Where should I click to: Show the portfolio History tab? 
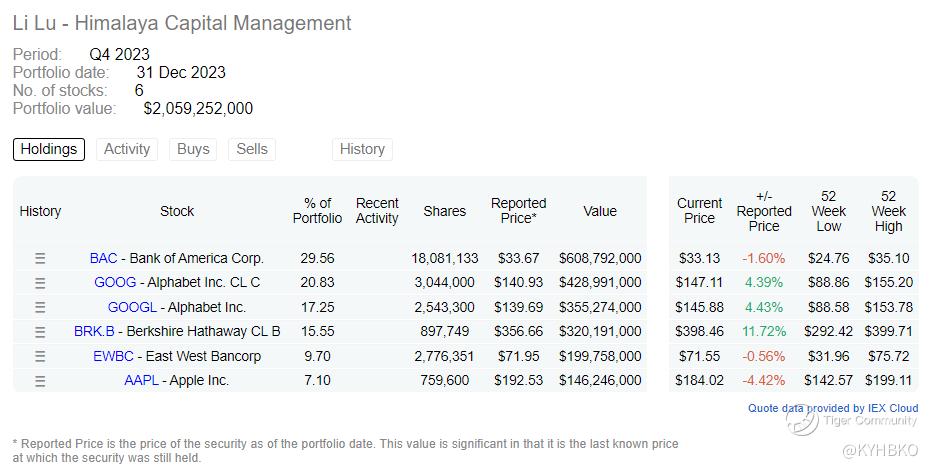[362, 149]
